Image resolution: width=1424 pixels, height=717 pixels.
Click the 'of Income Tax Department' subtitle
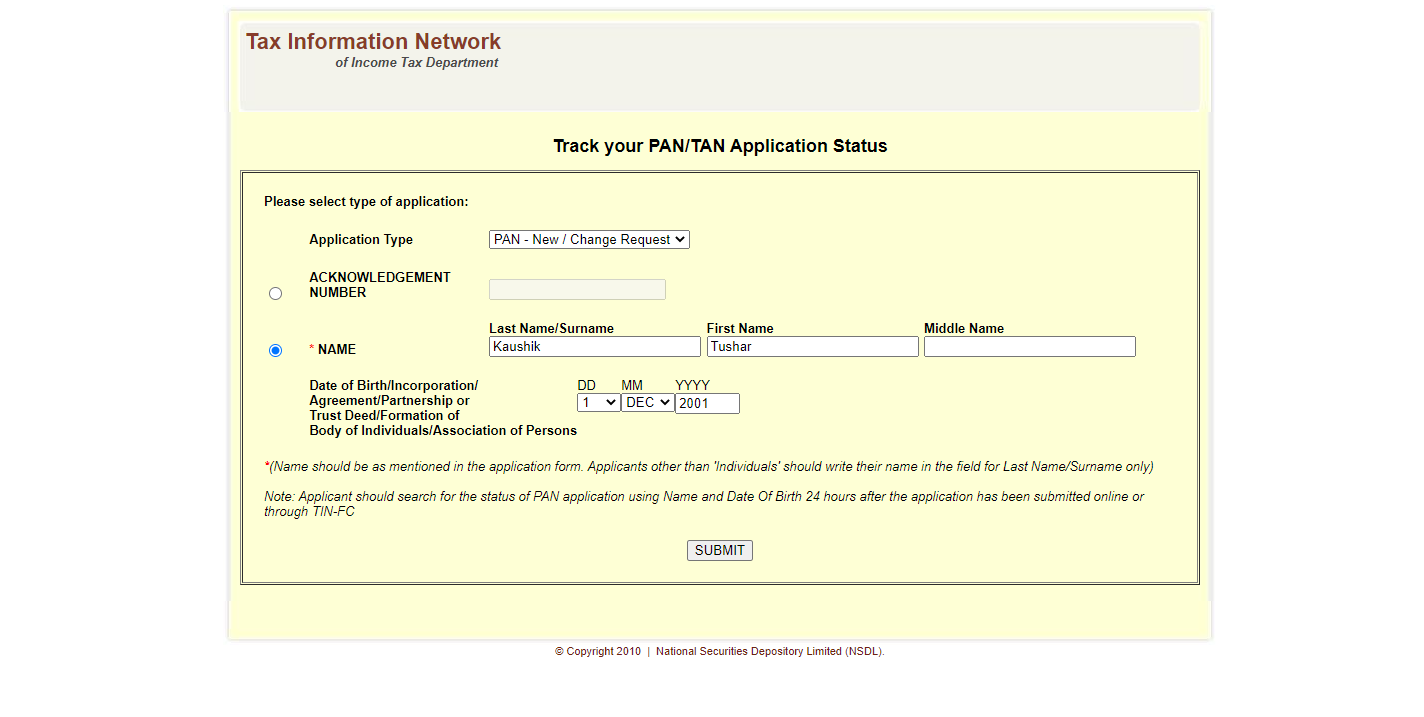pyautogui.click(x=416, y=63)
